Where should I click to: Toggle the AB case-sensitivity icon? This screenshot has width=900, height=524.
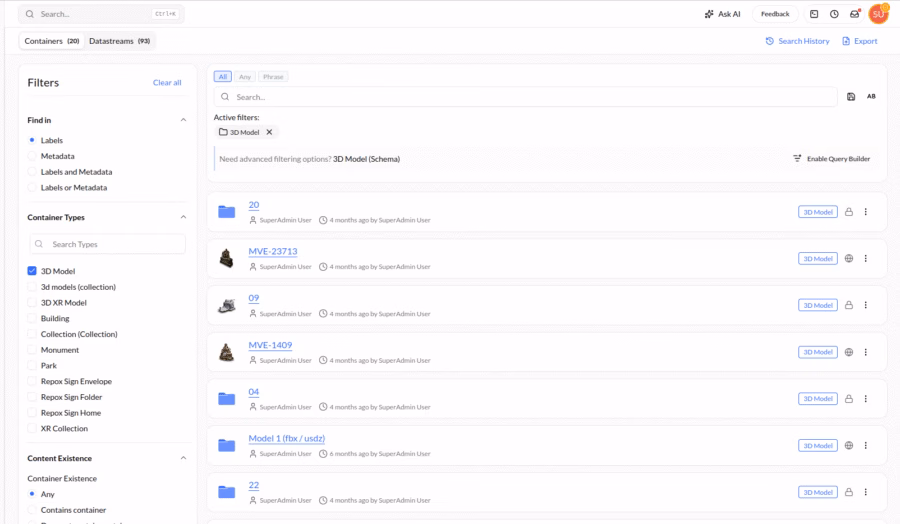(x=871, y=96)
